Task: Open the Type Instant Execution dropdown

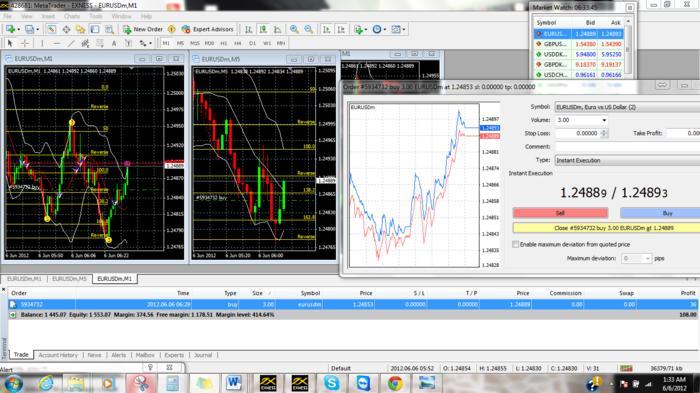Action: pyautogui.click(x=627, y=160)
